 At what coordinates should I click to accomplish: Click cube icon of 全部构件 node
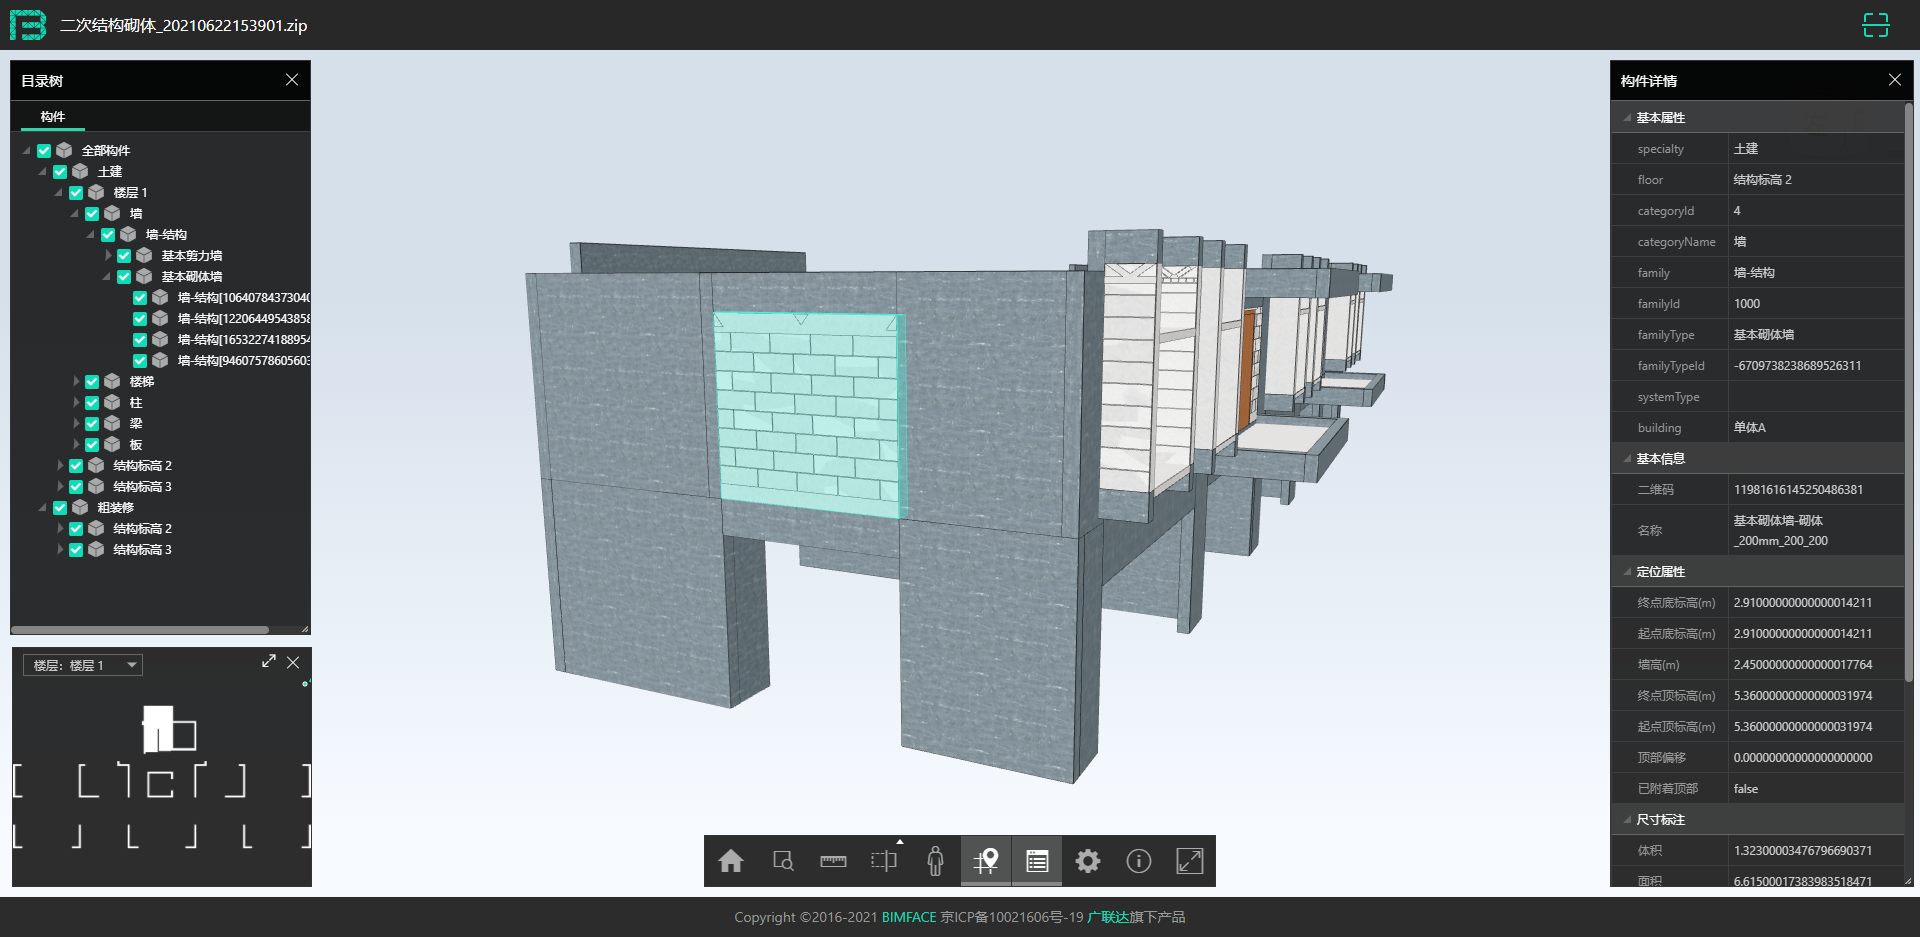pos(64,150)
